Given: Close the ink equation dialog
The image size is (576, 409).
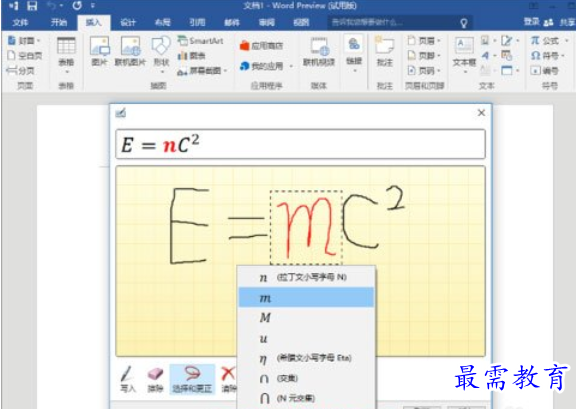Looking at the screenshot, I should [x=481, y=113].
